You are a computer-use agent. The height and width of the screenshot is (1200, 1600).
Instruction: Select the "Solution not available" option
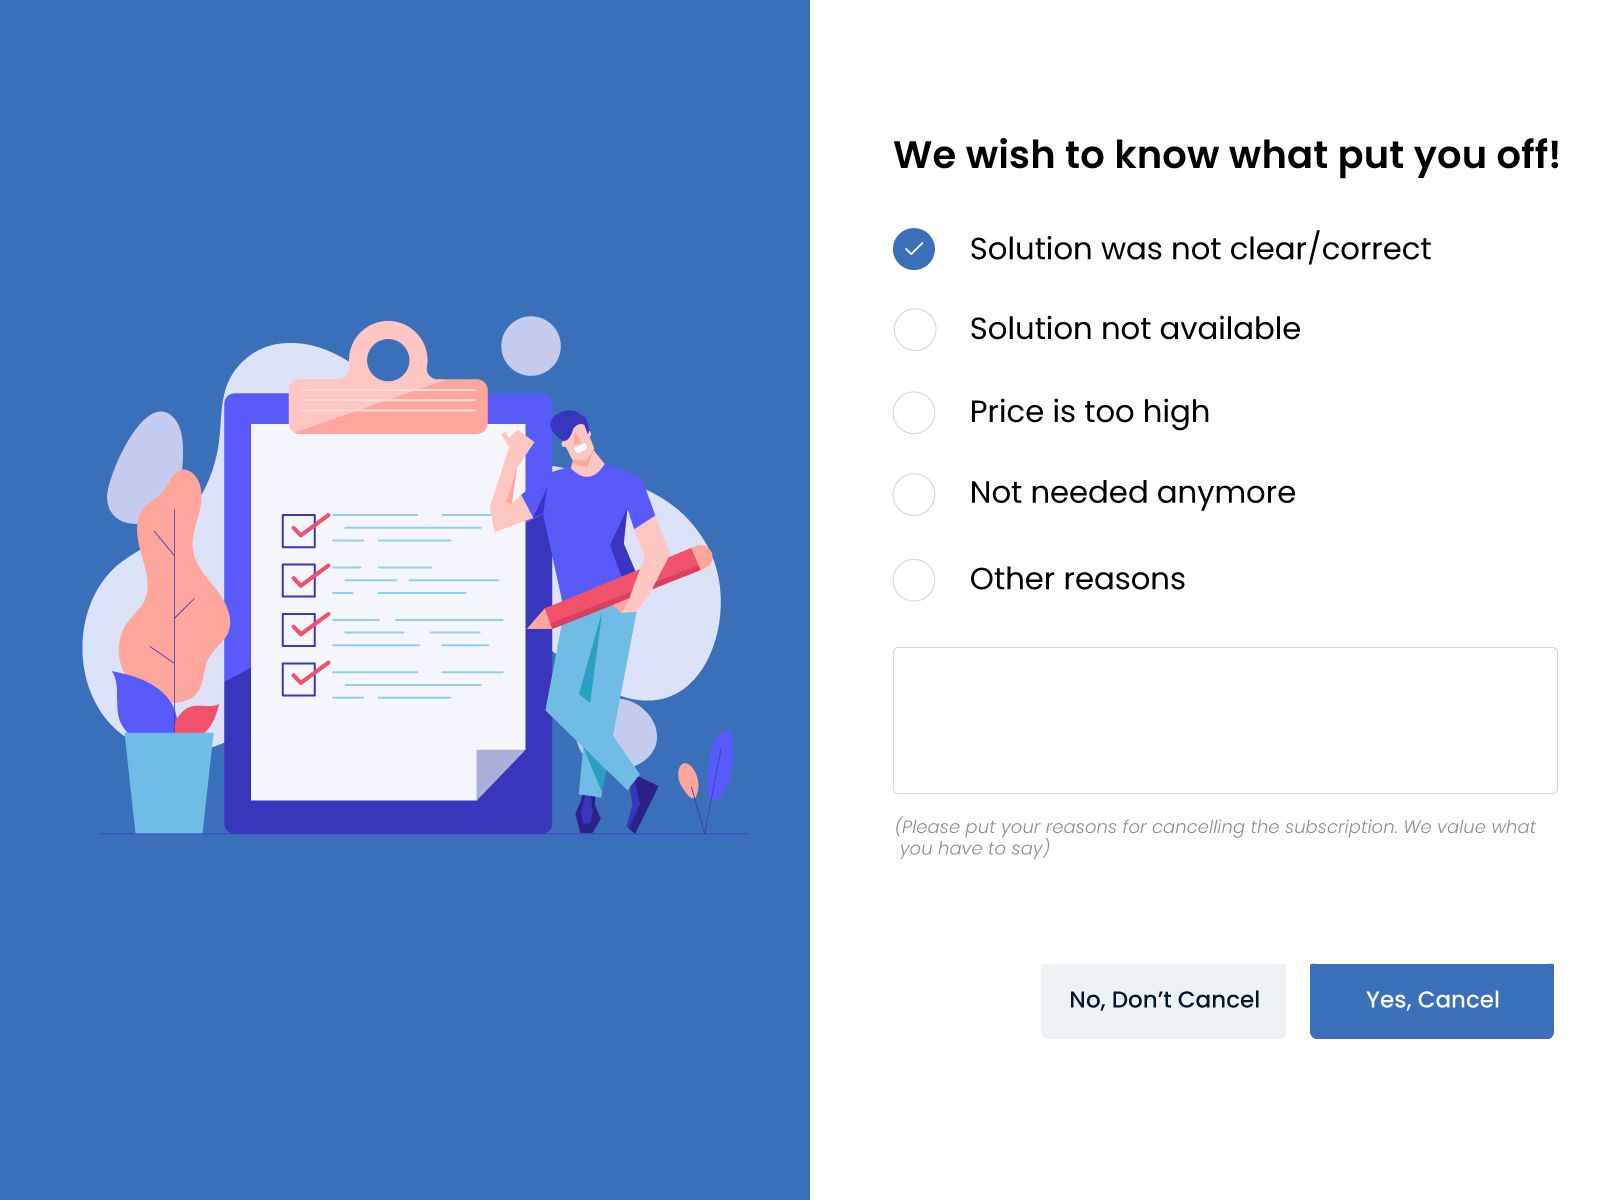914,330
